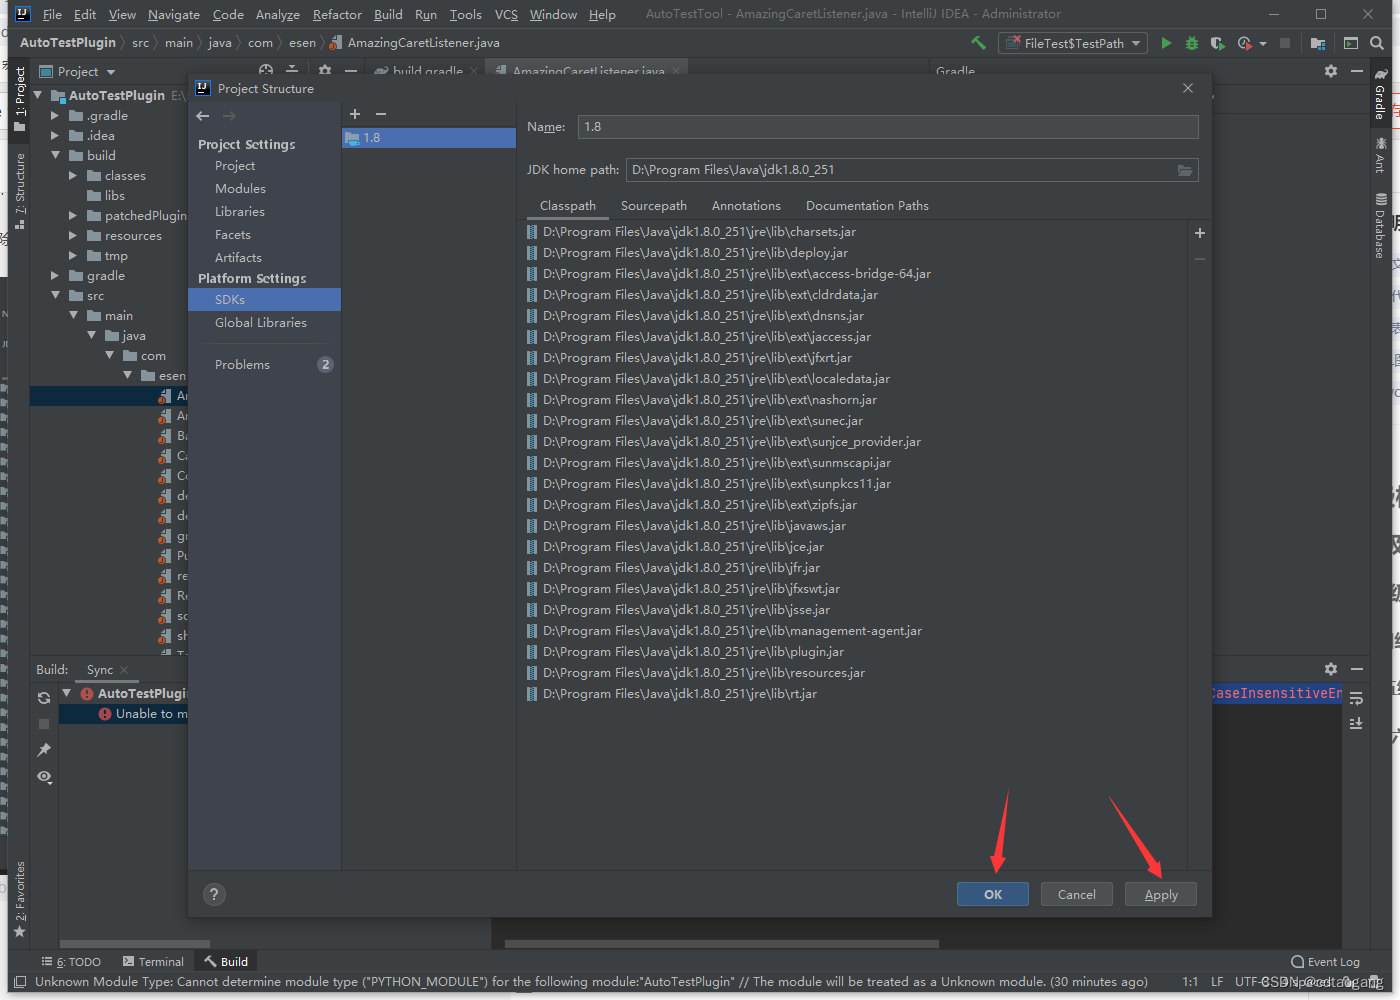The image size is (1400, 1000).
Task: Start debugging with the green bug icon
Action: click(x=1191, y=43)
